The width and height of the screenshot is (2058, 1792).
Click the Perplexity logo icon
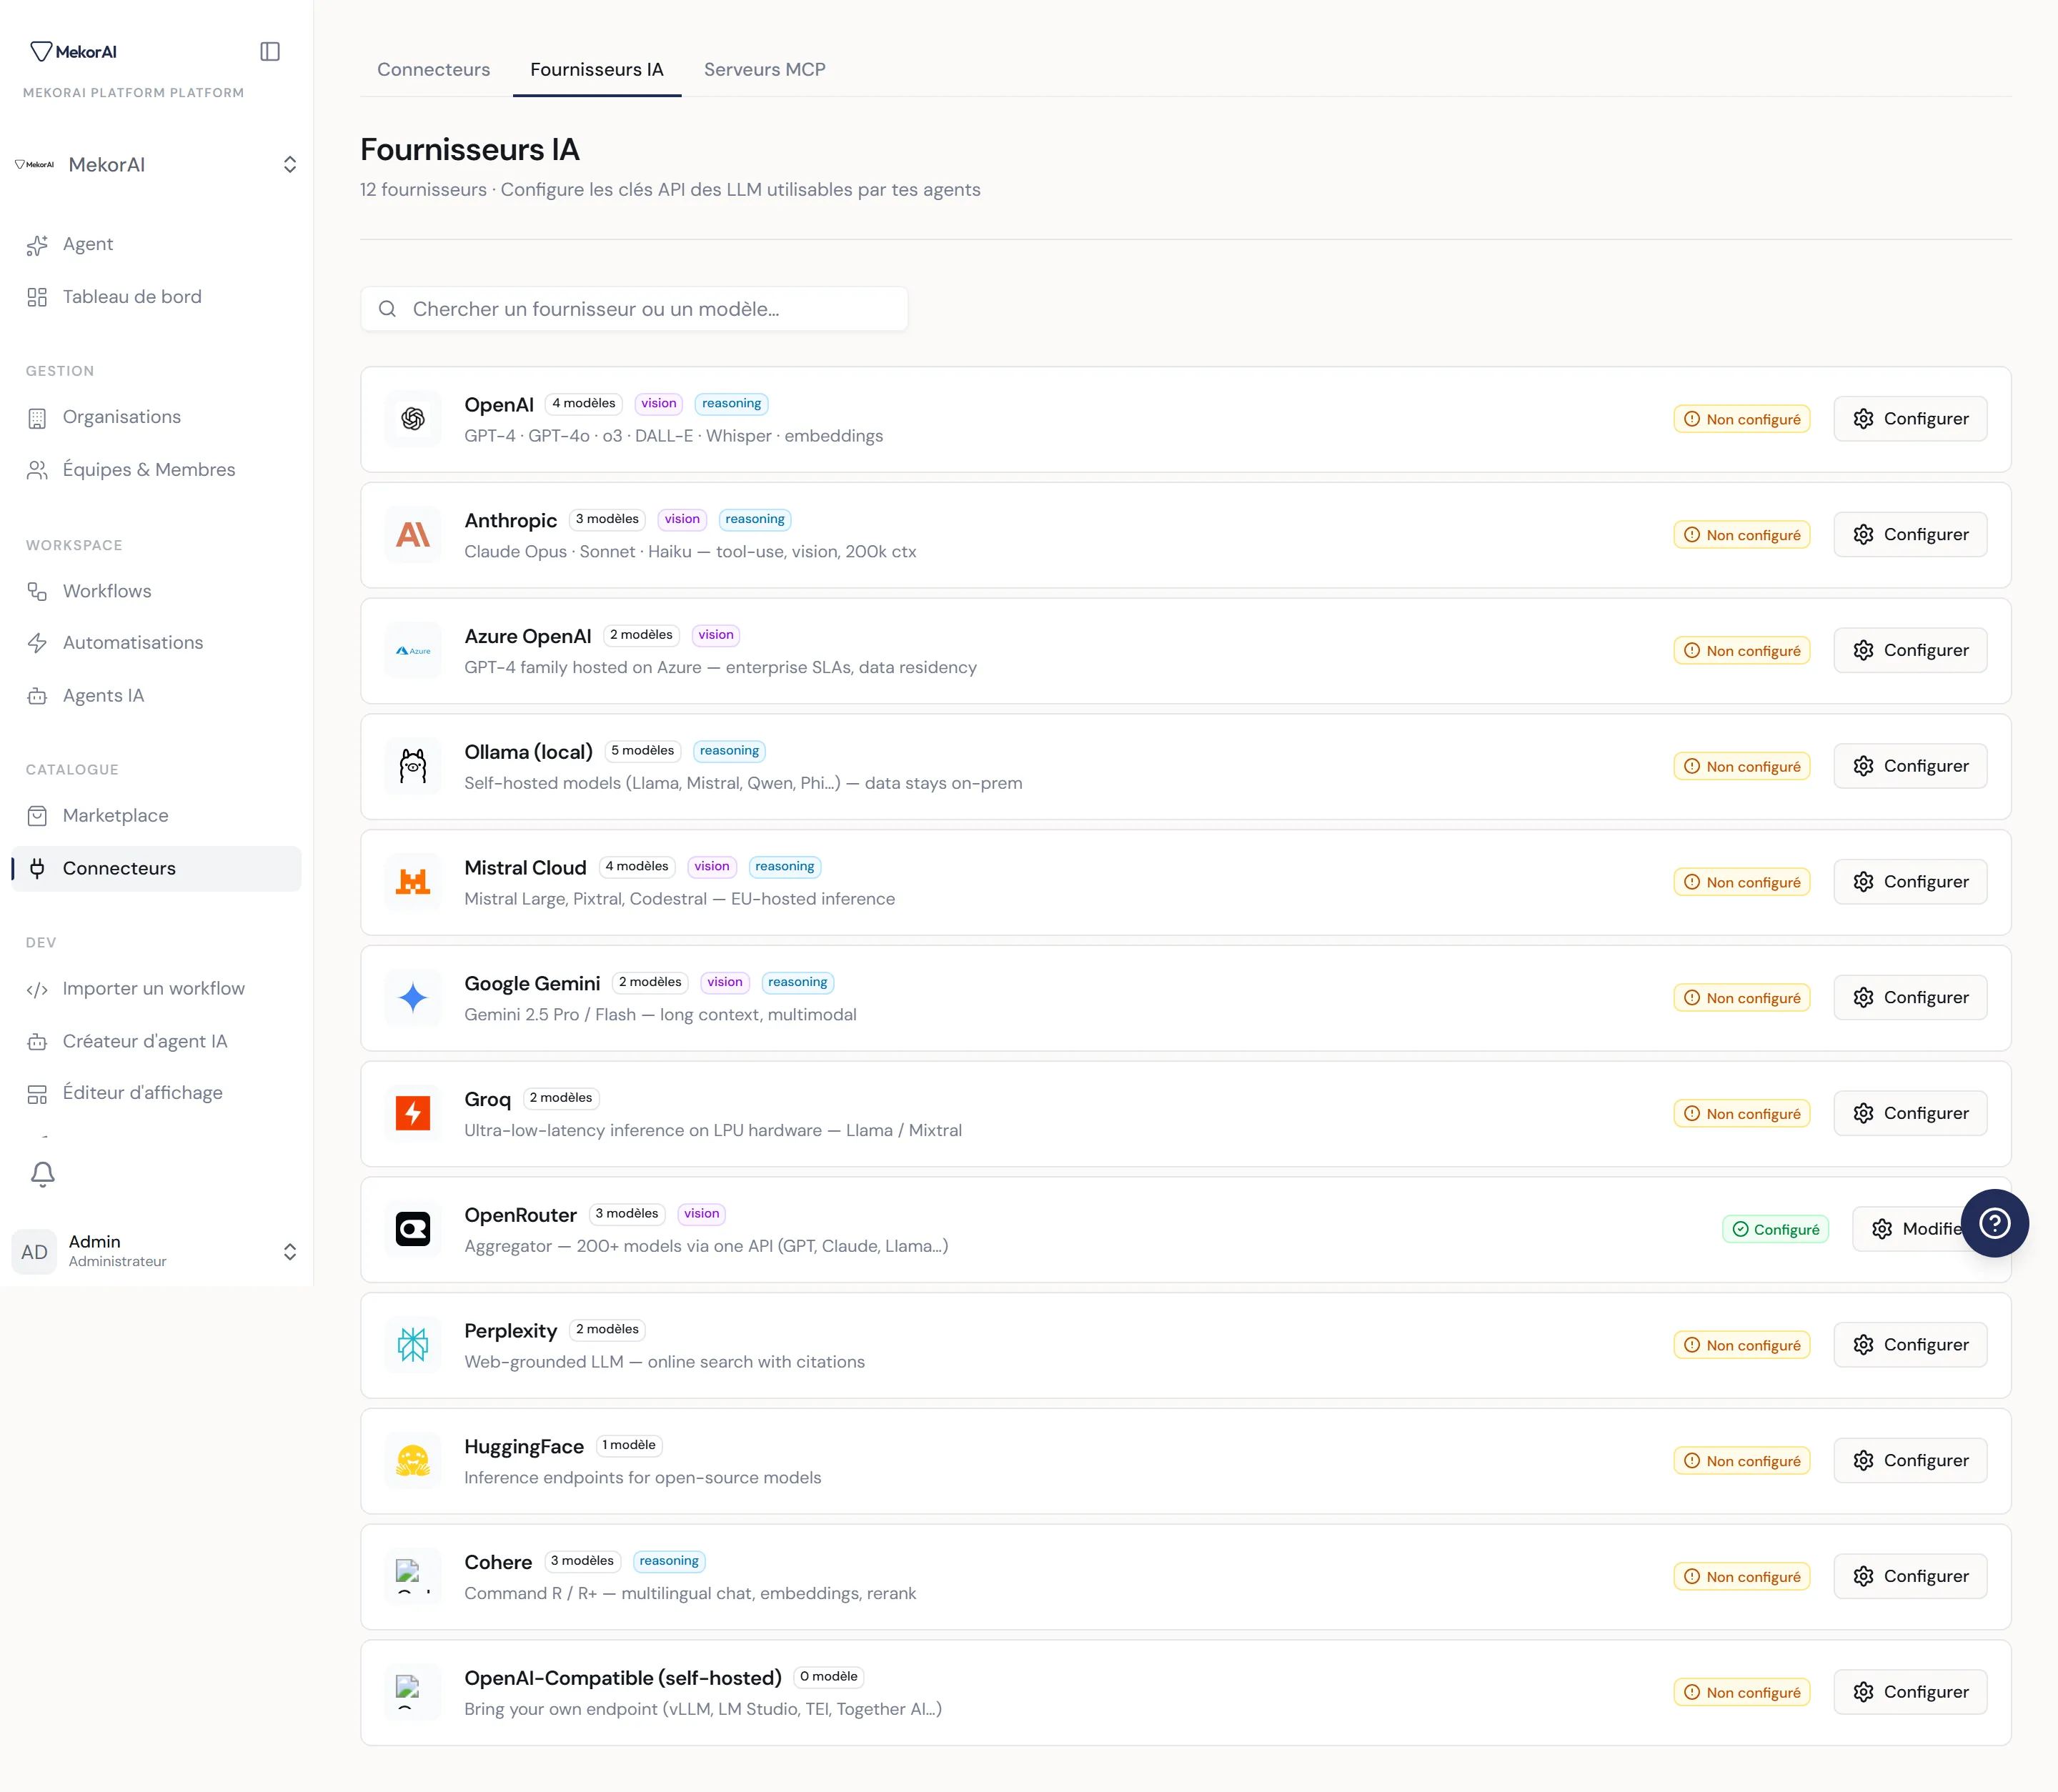click(413, 1345)
